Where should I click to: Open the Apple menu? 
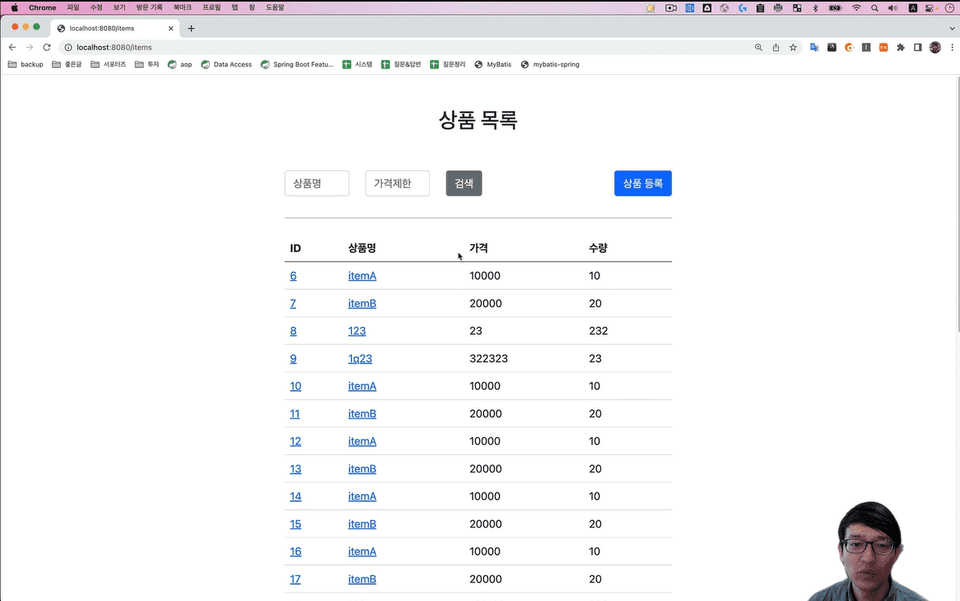[x=15, y=8]
